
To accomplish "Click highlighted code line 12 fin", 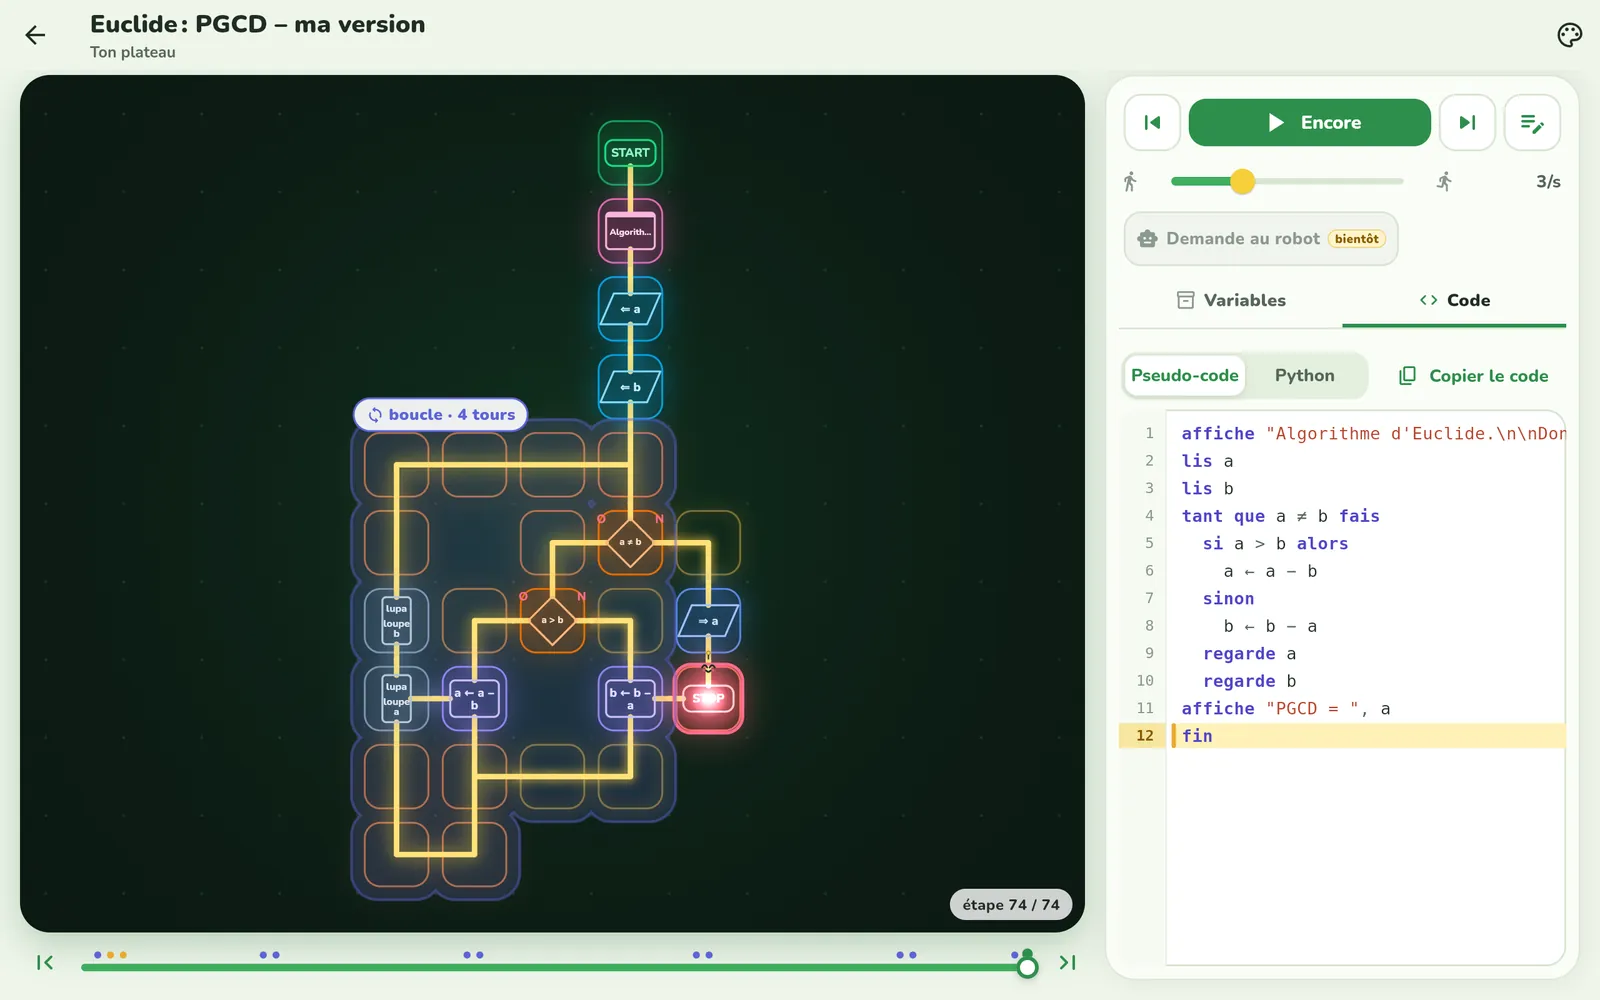I will 1342,736.
